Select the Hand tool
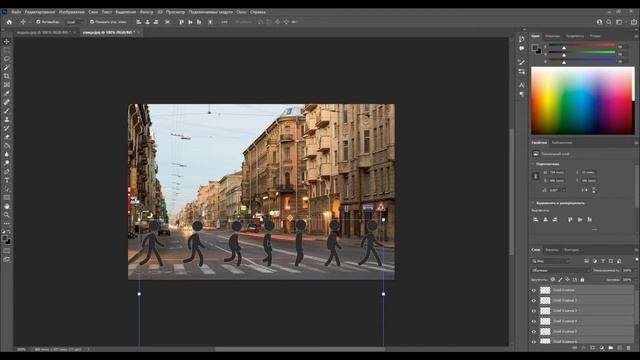This screenshot has height=360, width=640. [x=7, y=206]
